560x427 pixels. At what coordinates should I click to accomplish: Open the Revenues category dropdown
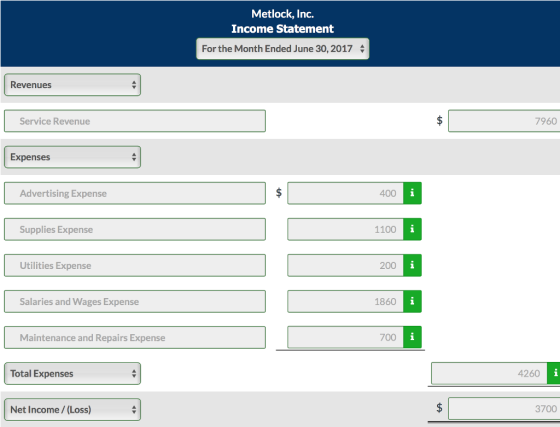[x=72, y=85]
